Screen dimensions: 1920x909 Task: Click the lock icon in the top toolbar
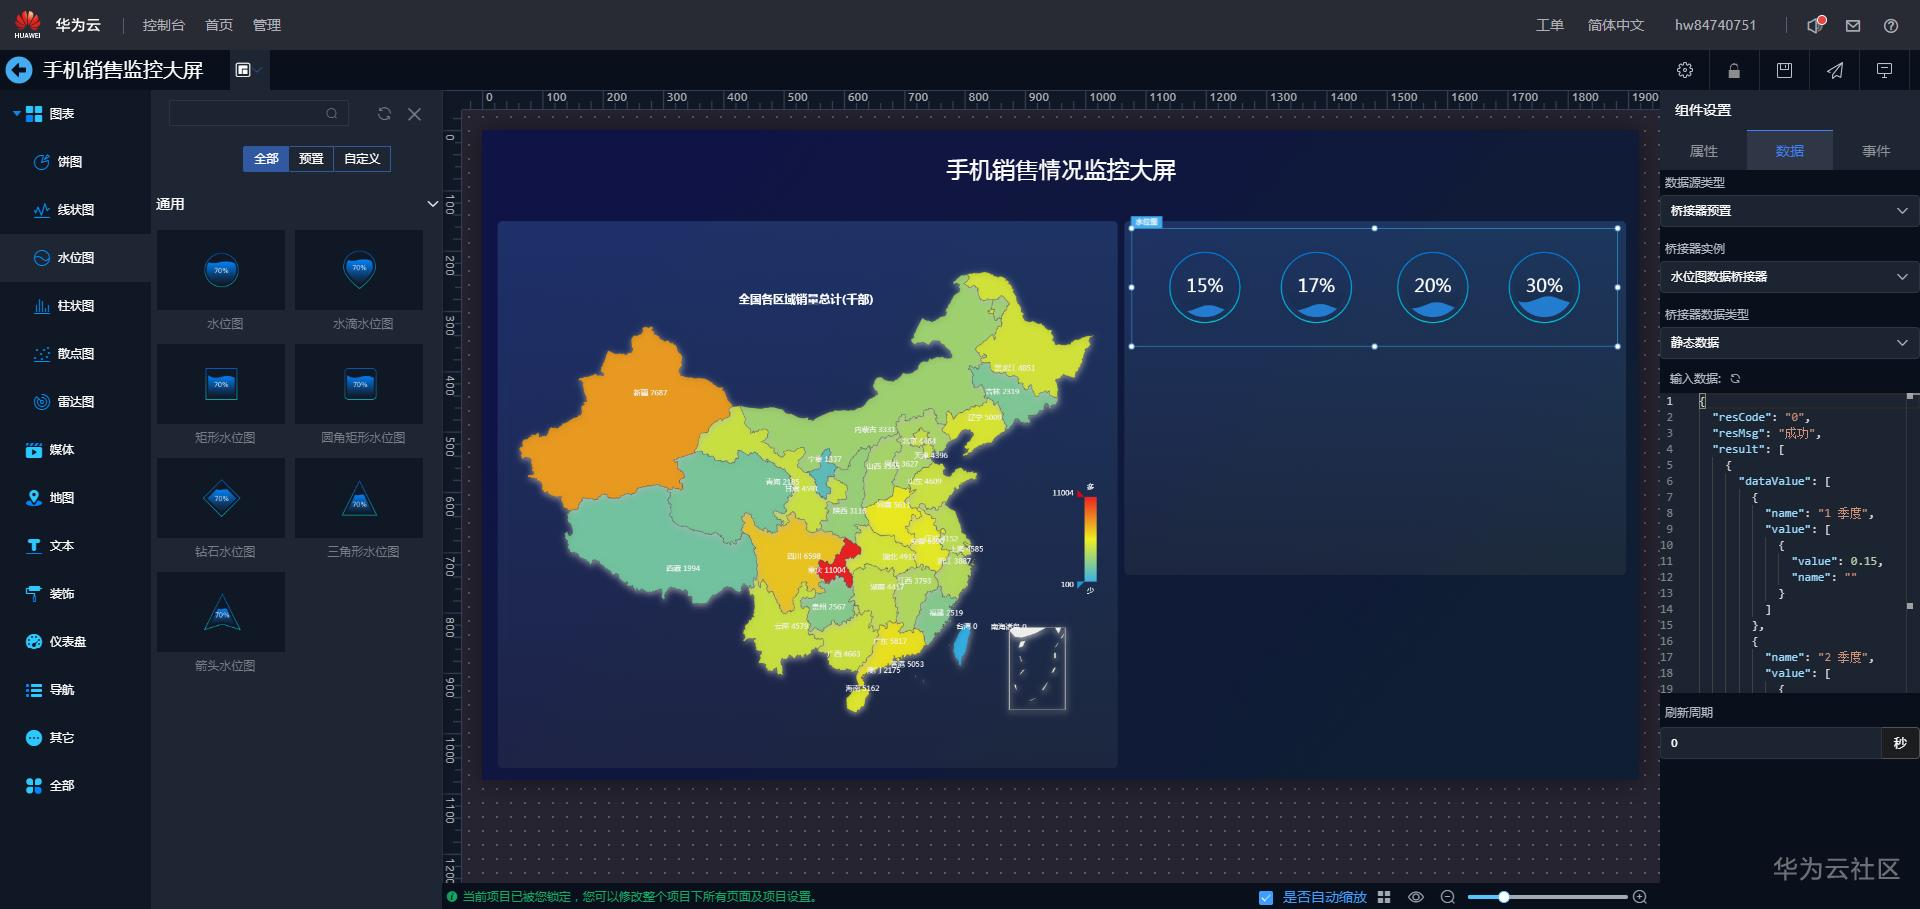pyautogui.click(x=1734, y=70)
